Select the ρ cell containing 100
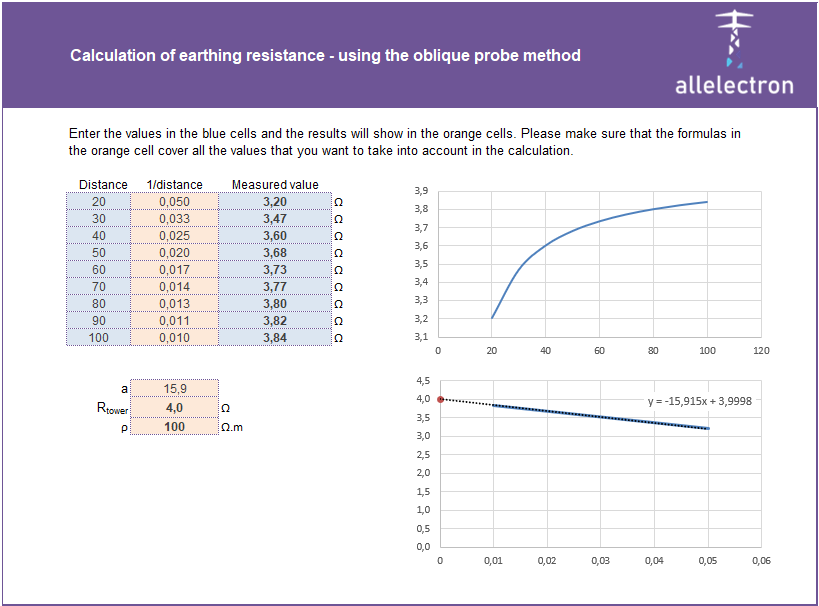Image resolution: width=819 pixels, height=606 pixels. pyautogui.click(x=174, y=427)
